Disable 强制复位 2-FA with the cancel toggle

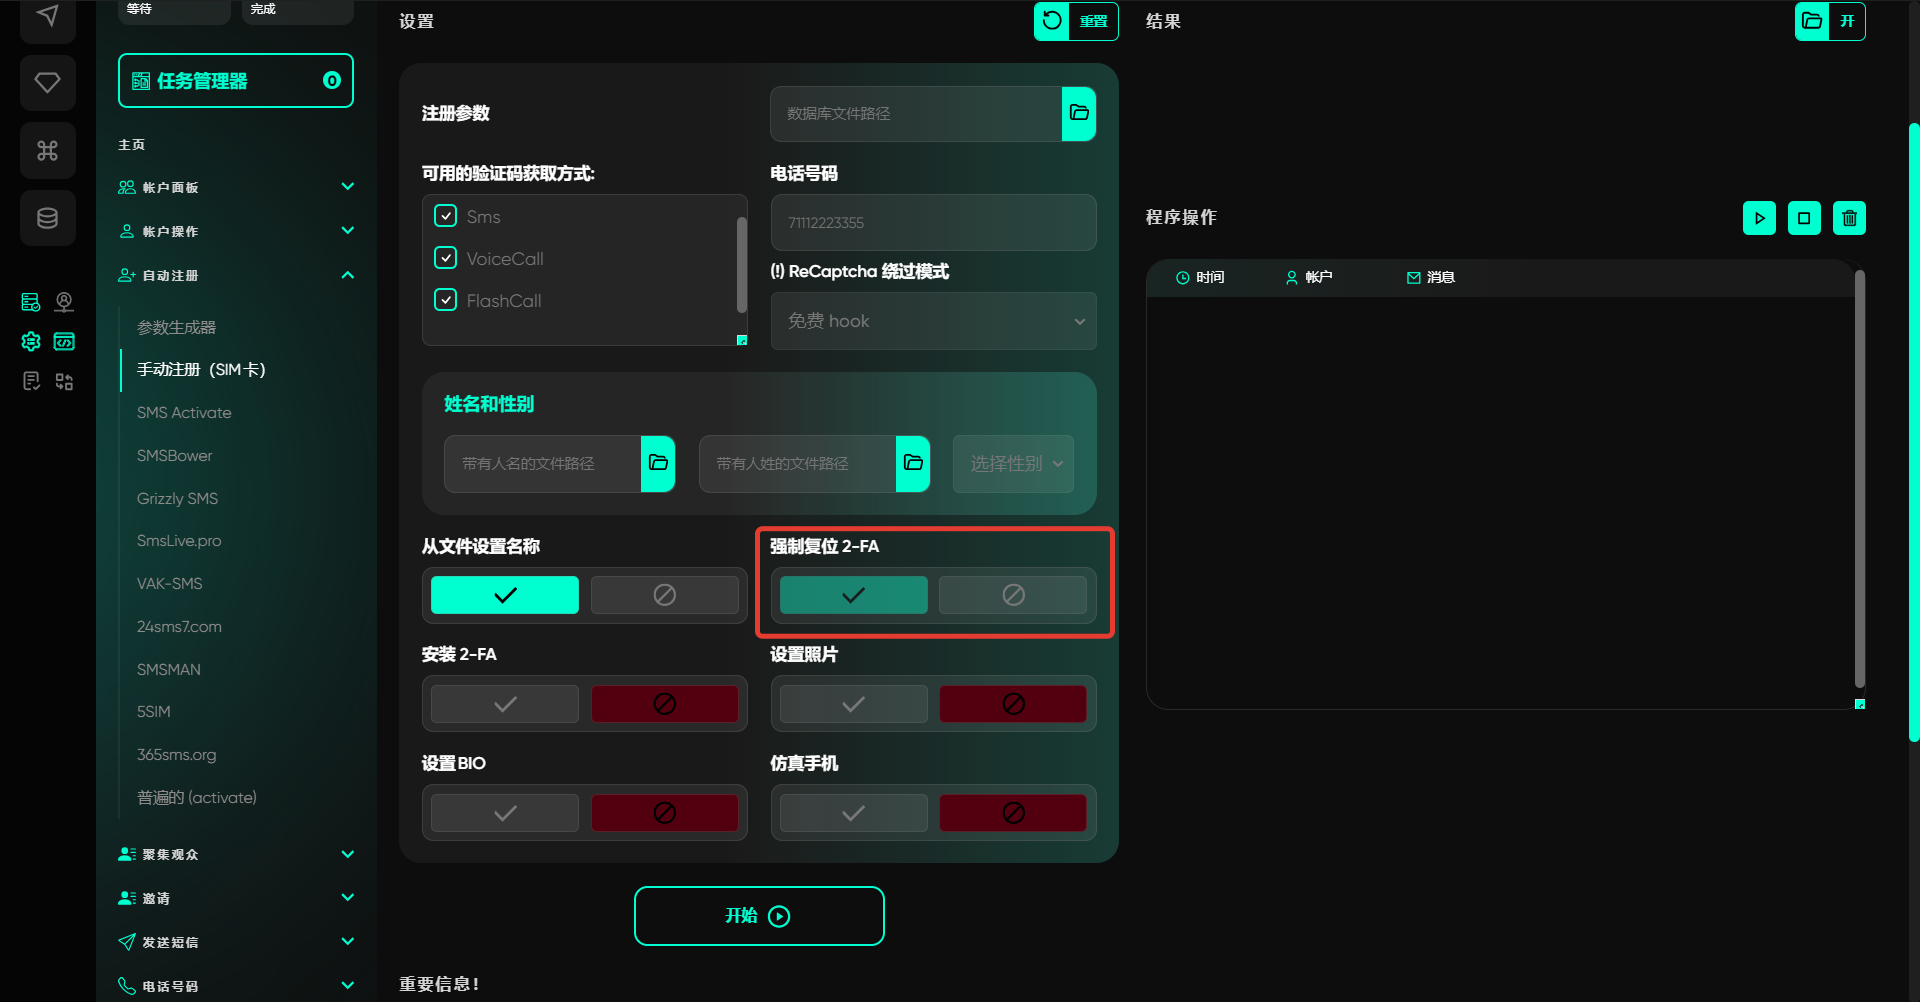pyautogui.click(x=1012, y=595)
